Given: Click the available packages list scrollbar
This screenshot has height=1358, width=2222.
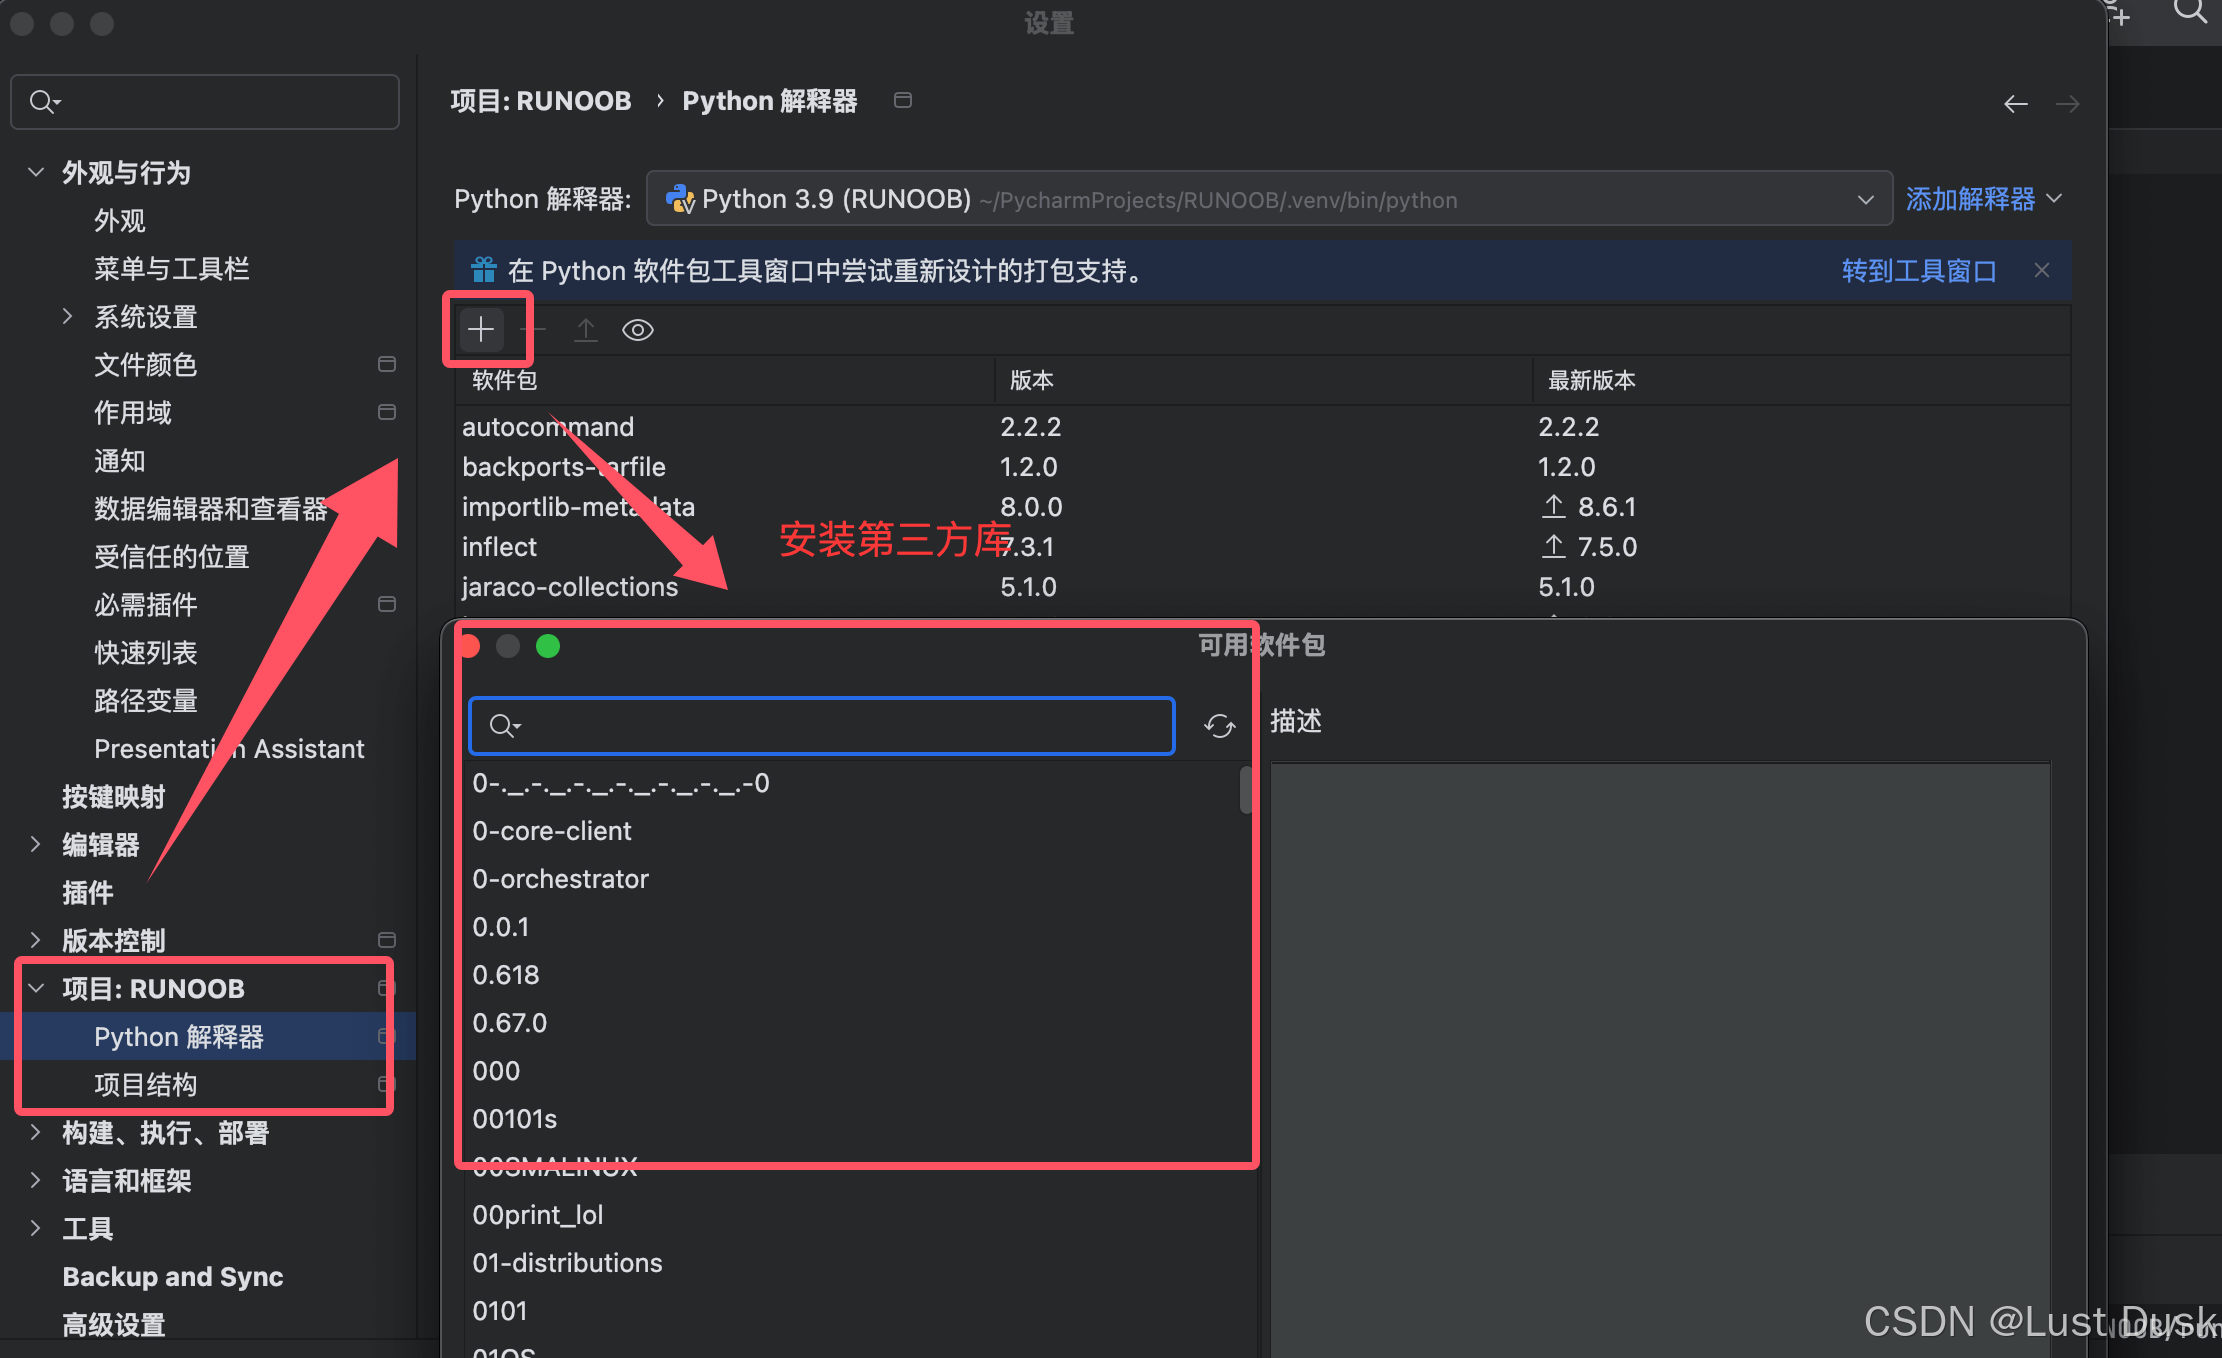Looking at the screenshot, I should point(1245,790).
